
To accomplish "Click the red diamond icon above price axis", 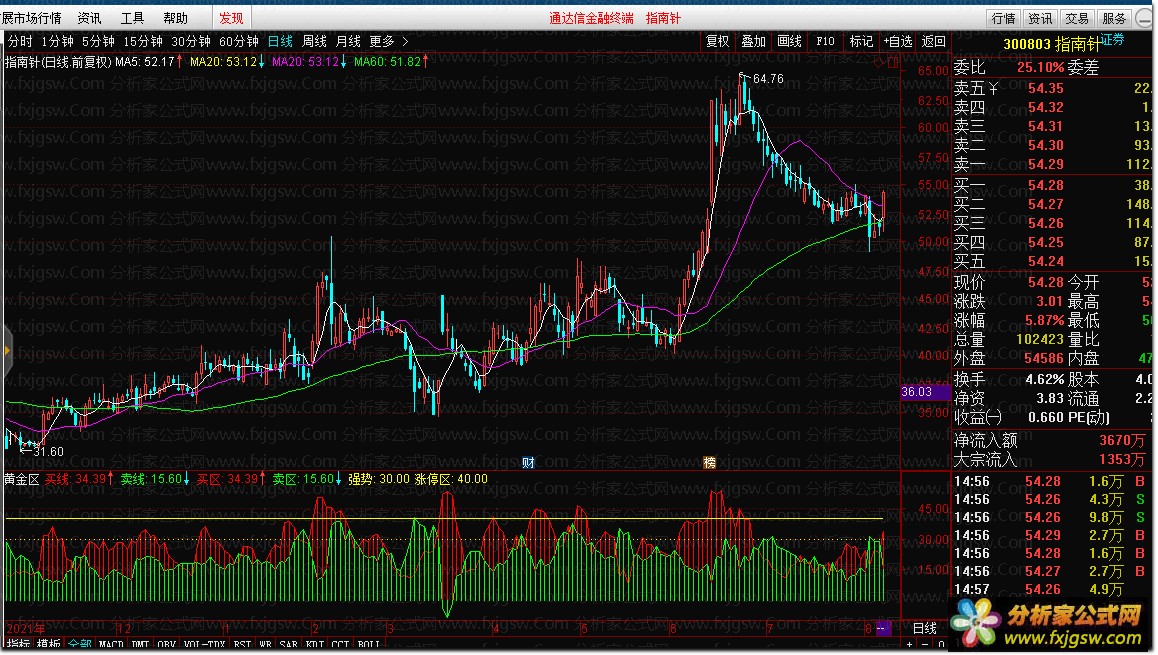I will [878, 63].
